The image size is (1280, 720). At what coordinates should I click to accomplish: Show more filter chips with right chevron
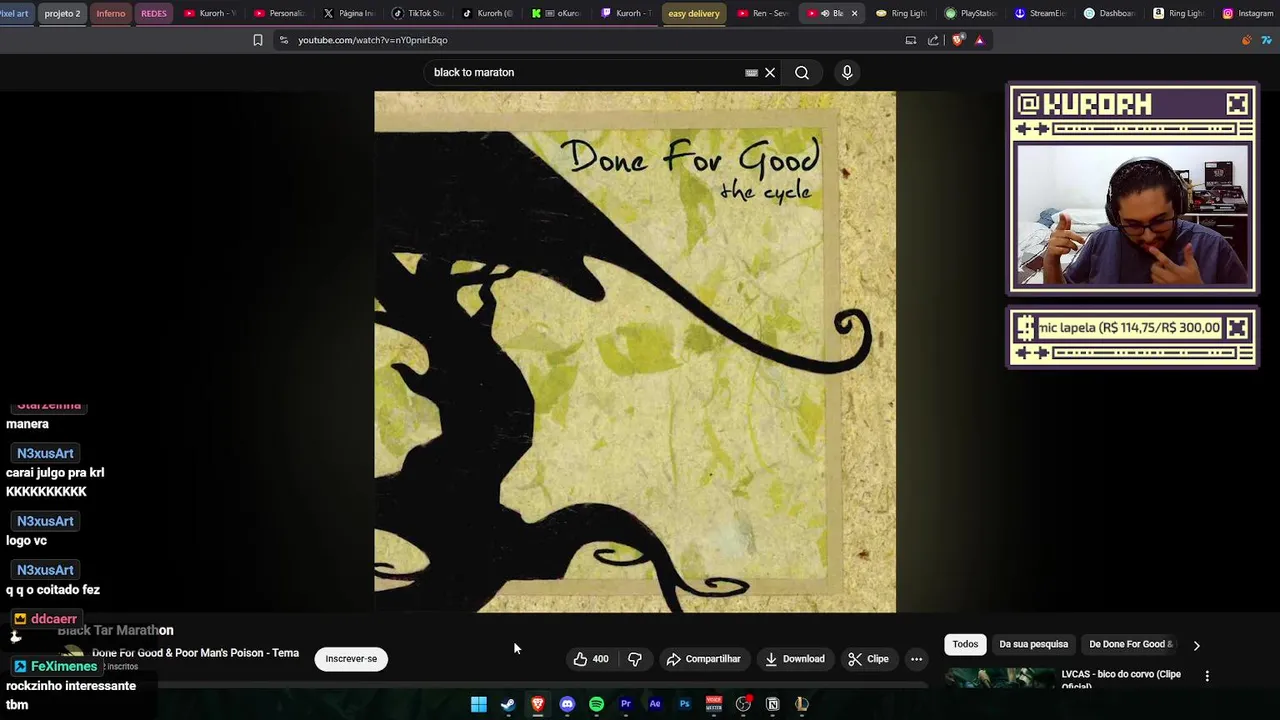[x=1197, y=645]
